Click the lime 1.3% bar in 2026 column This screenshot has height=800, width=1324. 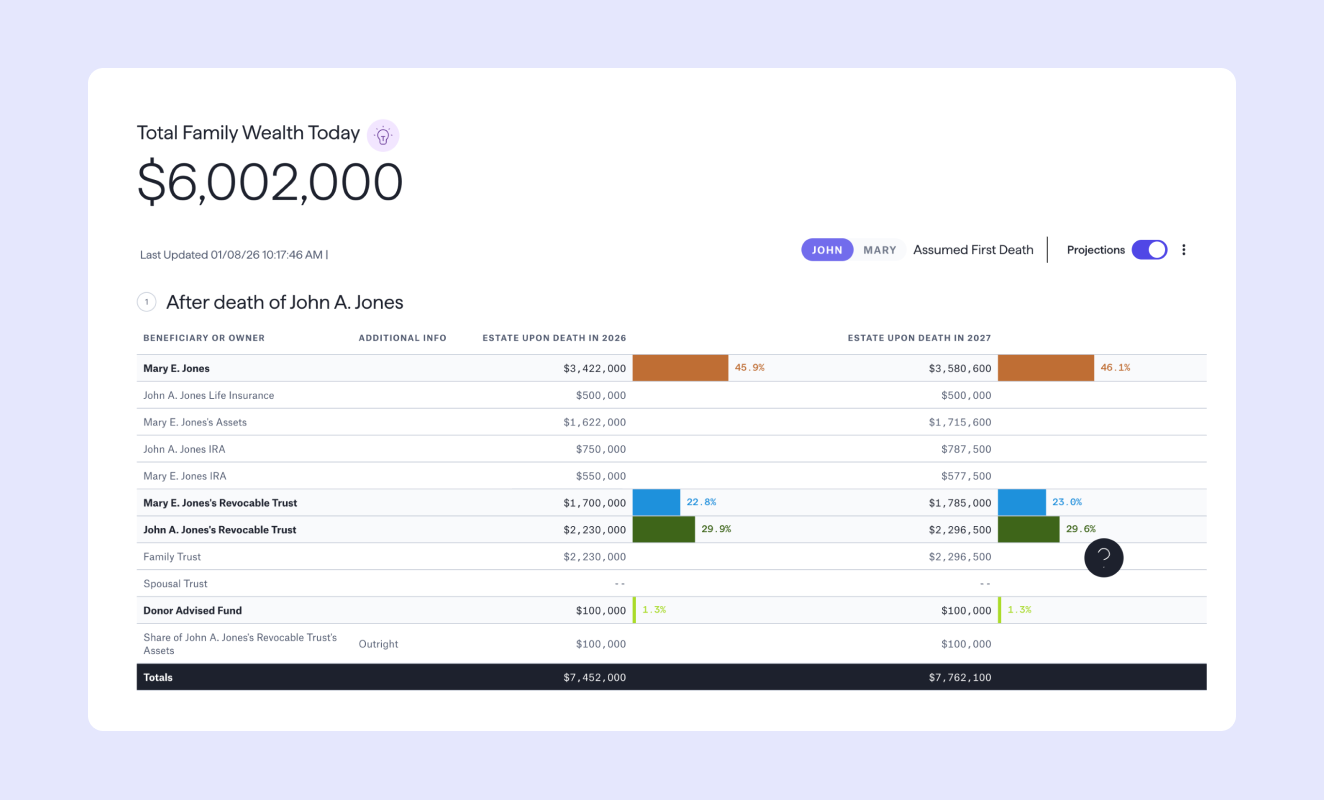tap(634, 610)
